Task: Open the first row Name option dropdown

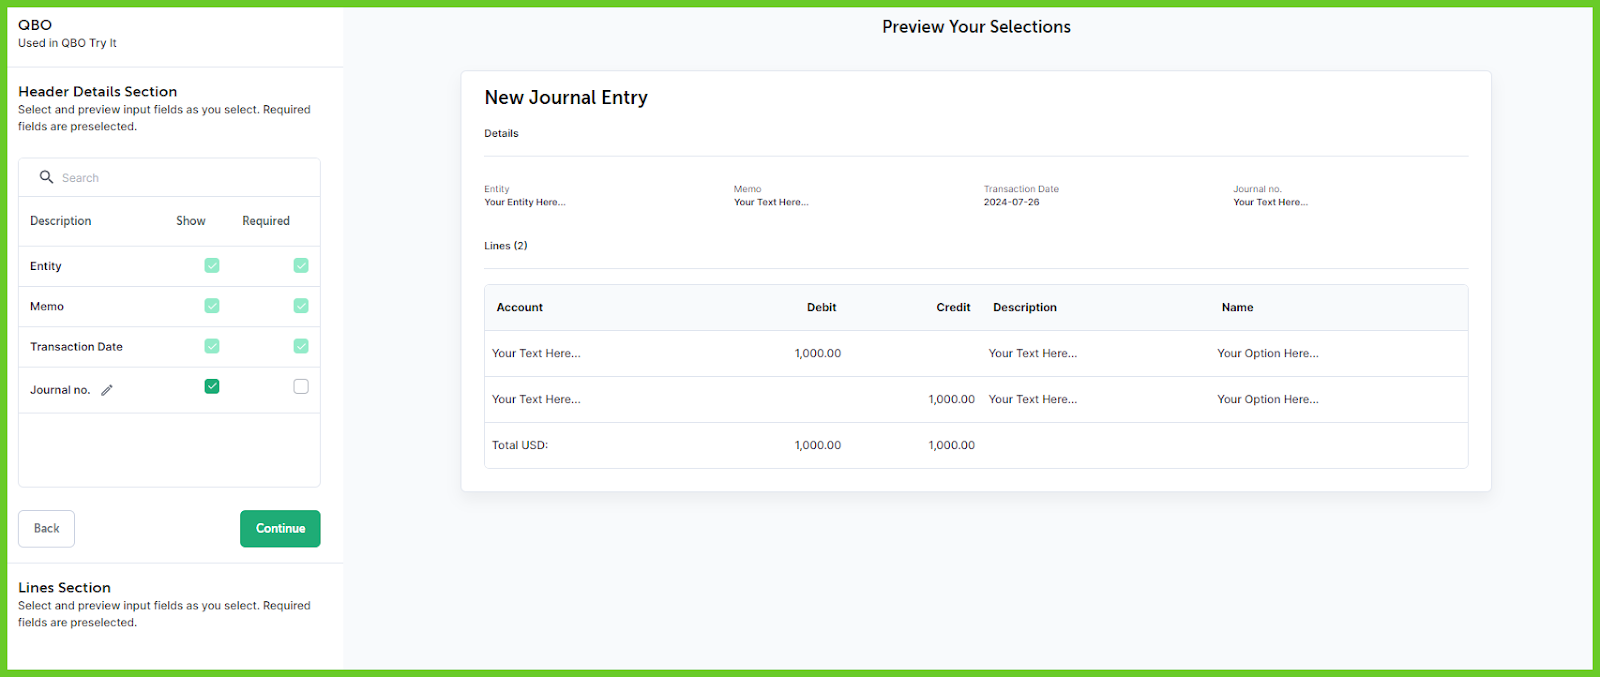Action: click(1267, 354)
